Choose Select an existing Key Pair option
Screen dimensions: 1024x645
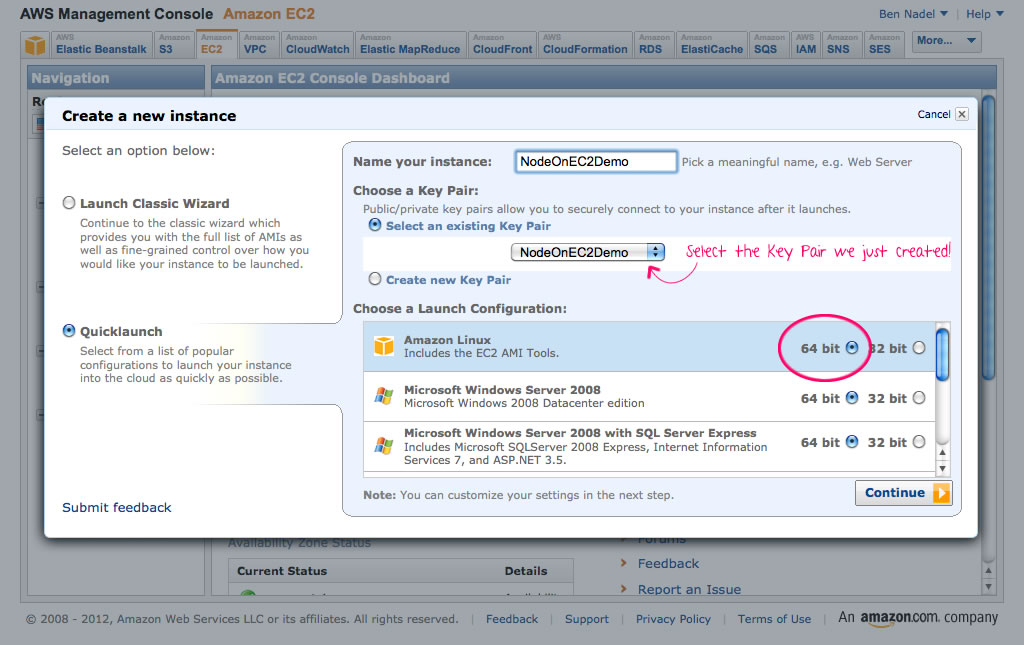[x=375, y=225]
